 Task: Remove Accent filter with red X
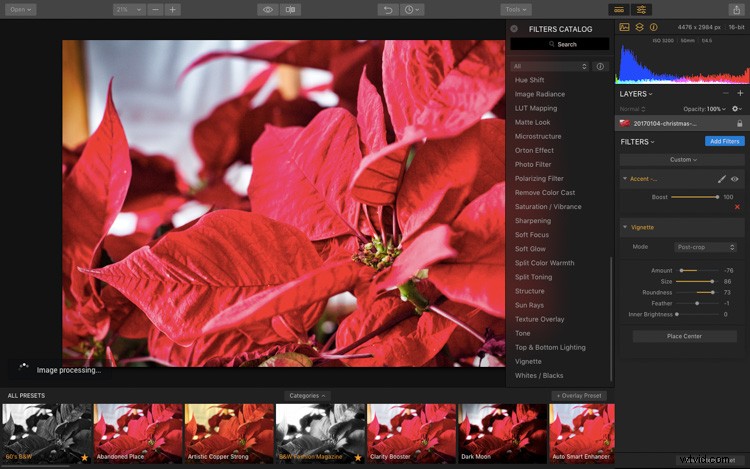click(x=737, y=207)
